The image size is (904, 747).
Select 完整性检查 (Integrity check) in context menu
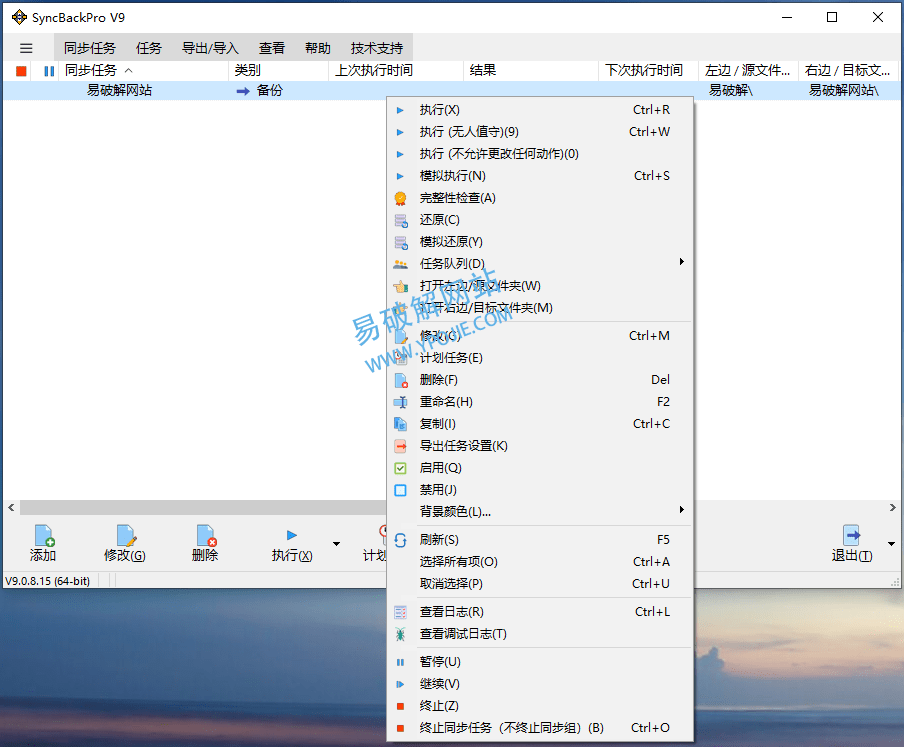457,198
